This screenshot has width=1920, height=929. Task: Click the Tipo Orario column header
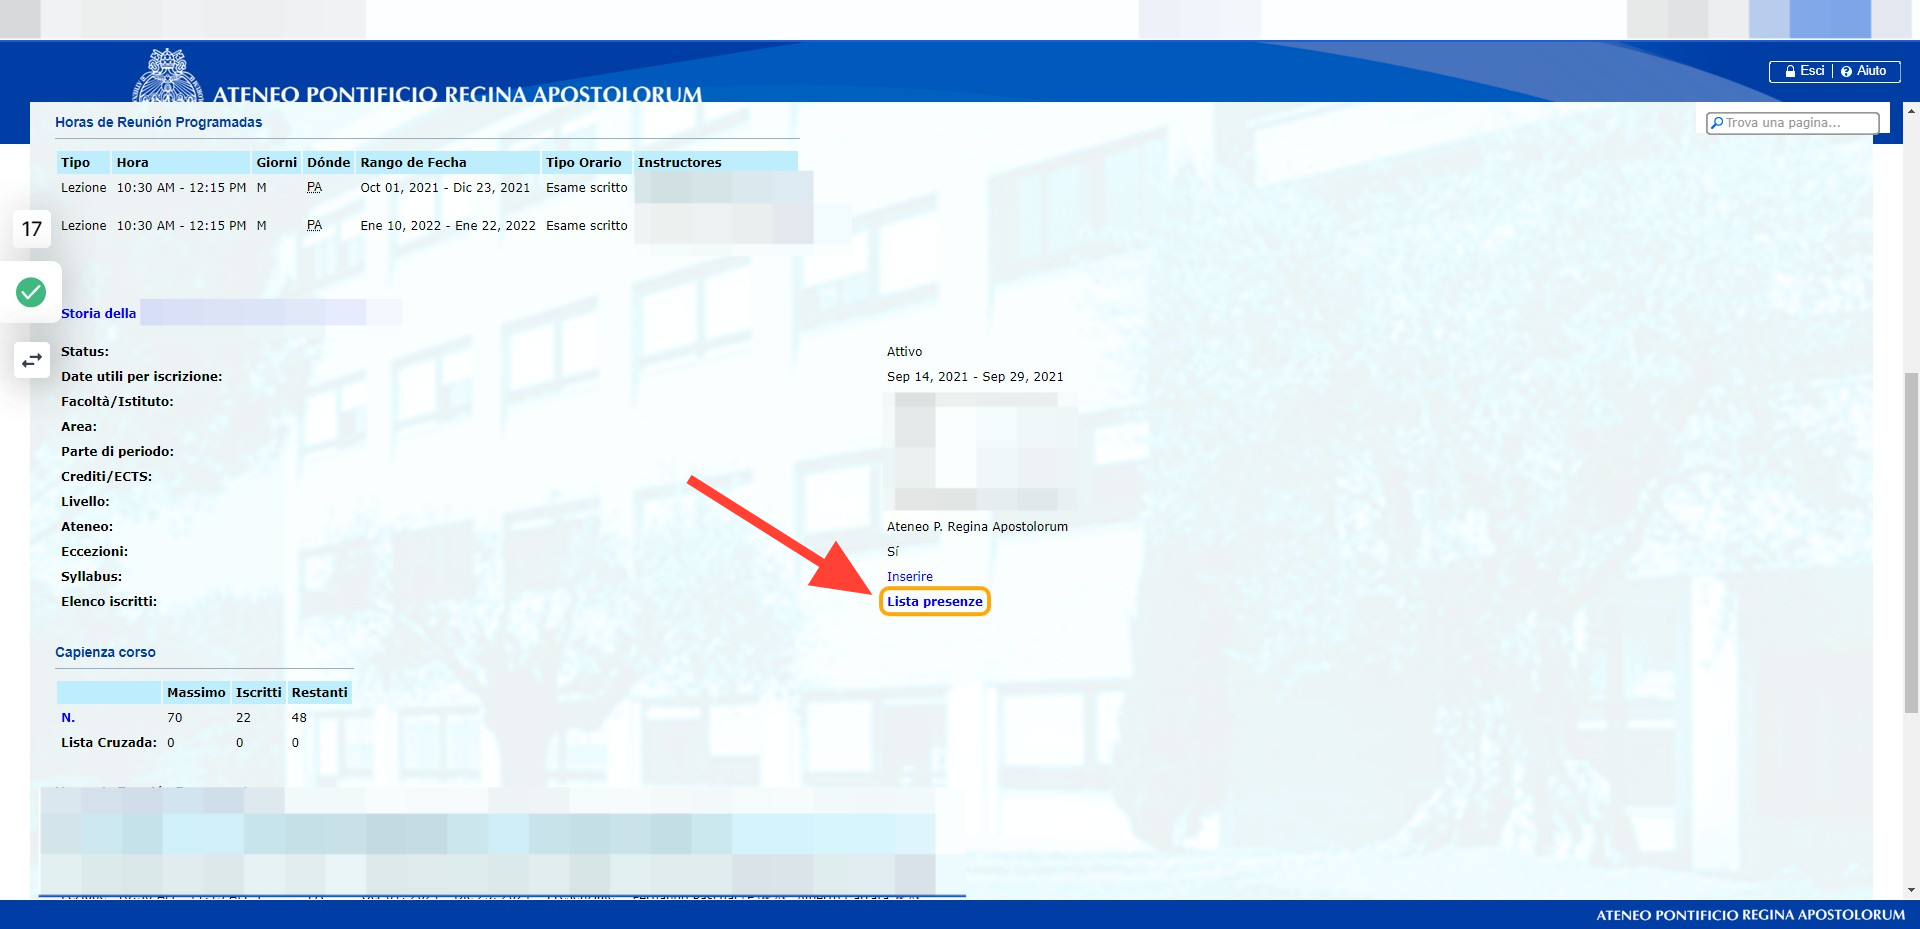pos(587,162)
